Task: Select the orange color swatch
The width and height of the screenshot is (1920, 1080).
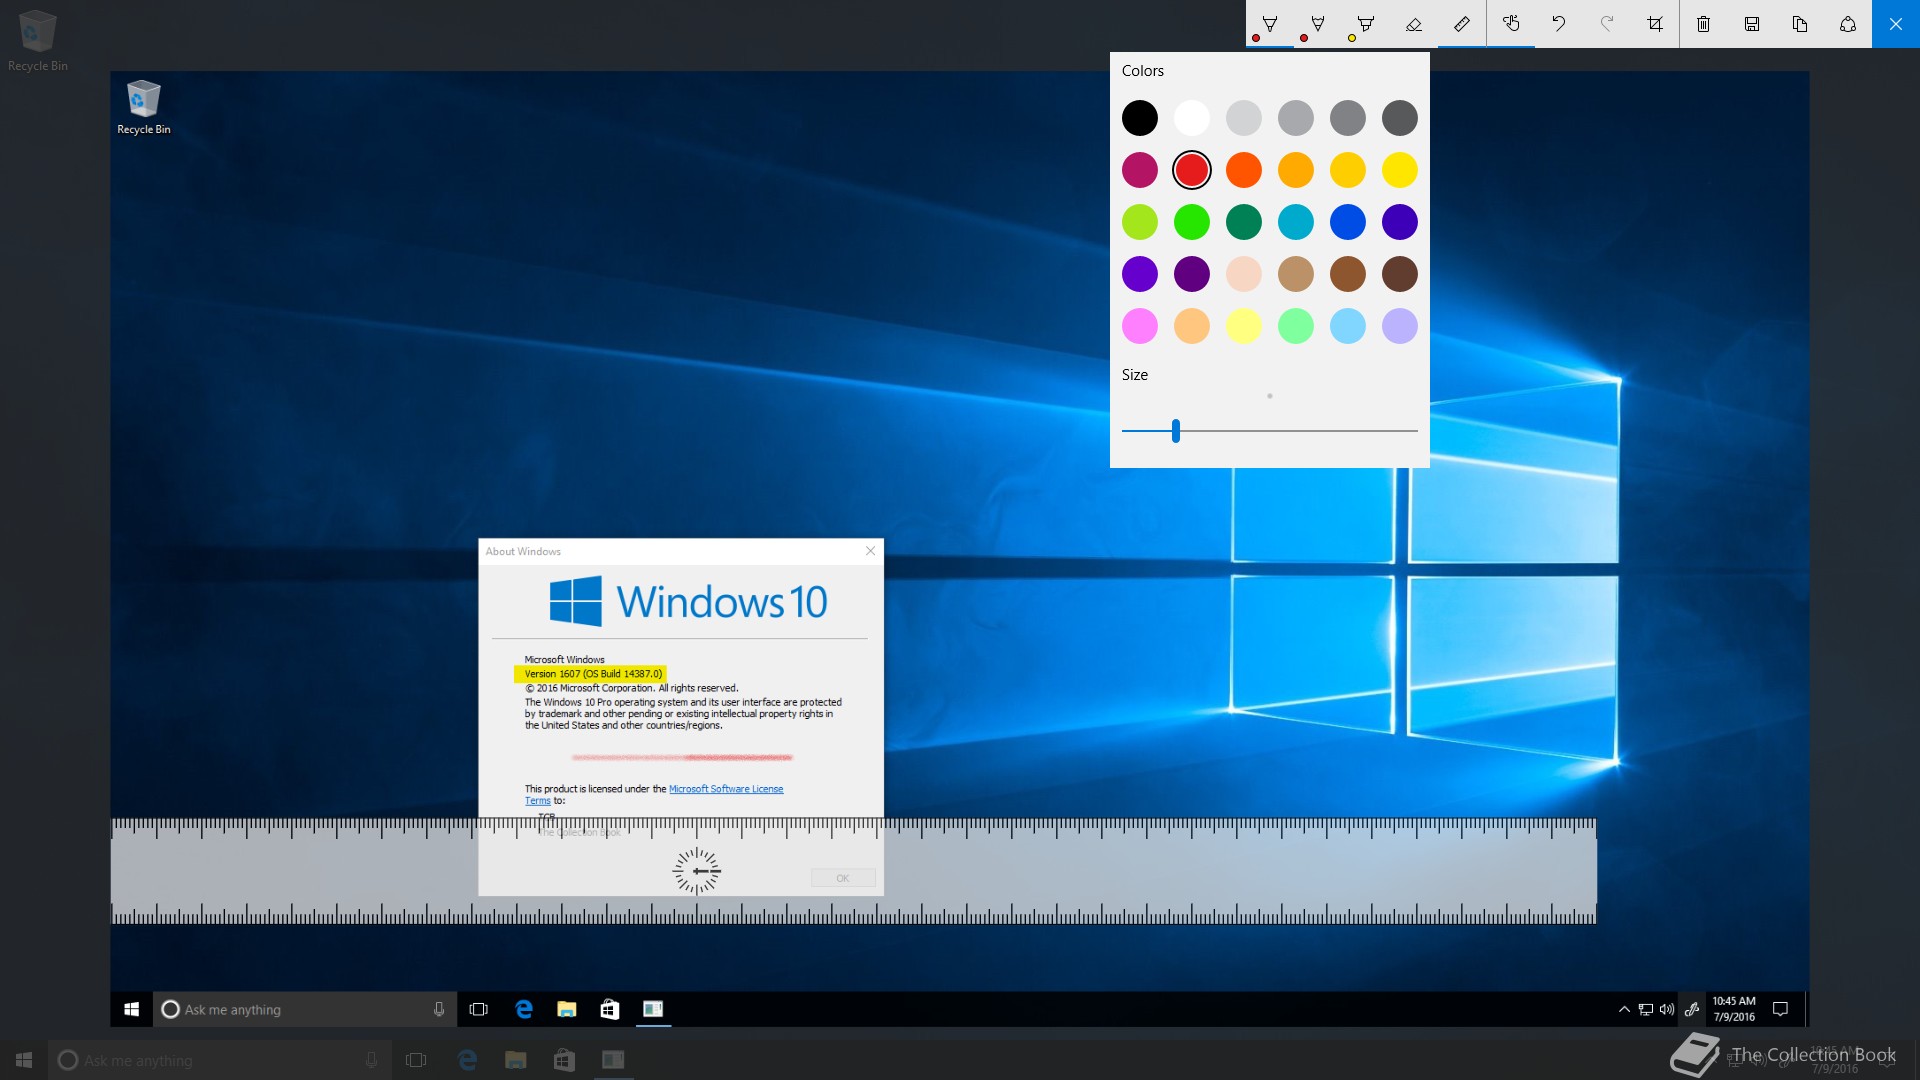Action: [x=1244, y=170]
